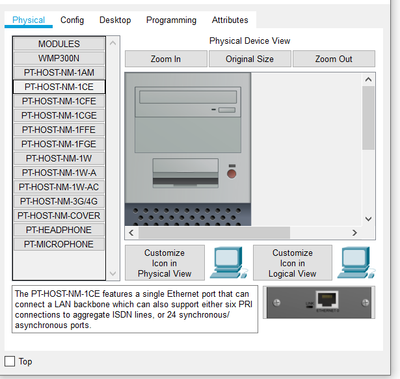Click the MODULES list header

(x=59, y=44)
